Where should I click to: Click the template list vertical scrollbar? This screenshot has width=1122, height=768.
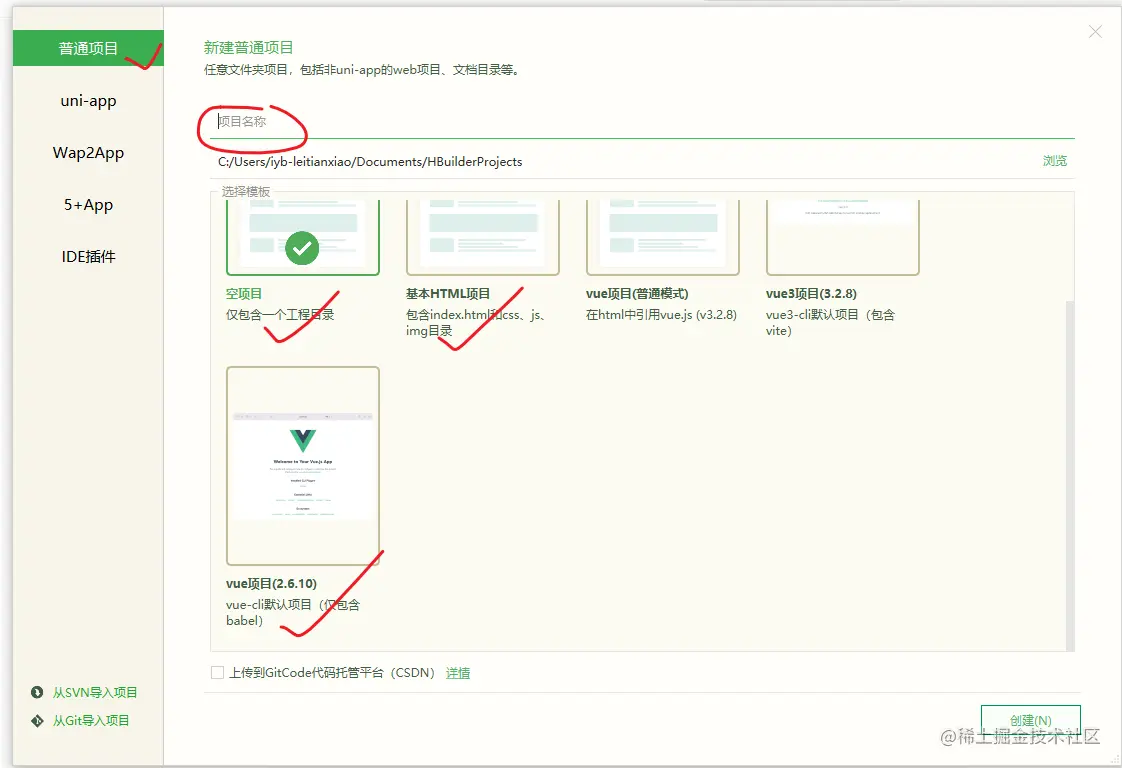click(1070, 476)
